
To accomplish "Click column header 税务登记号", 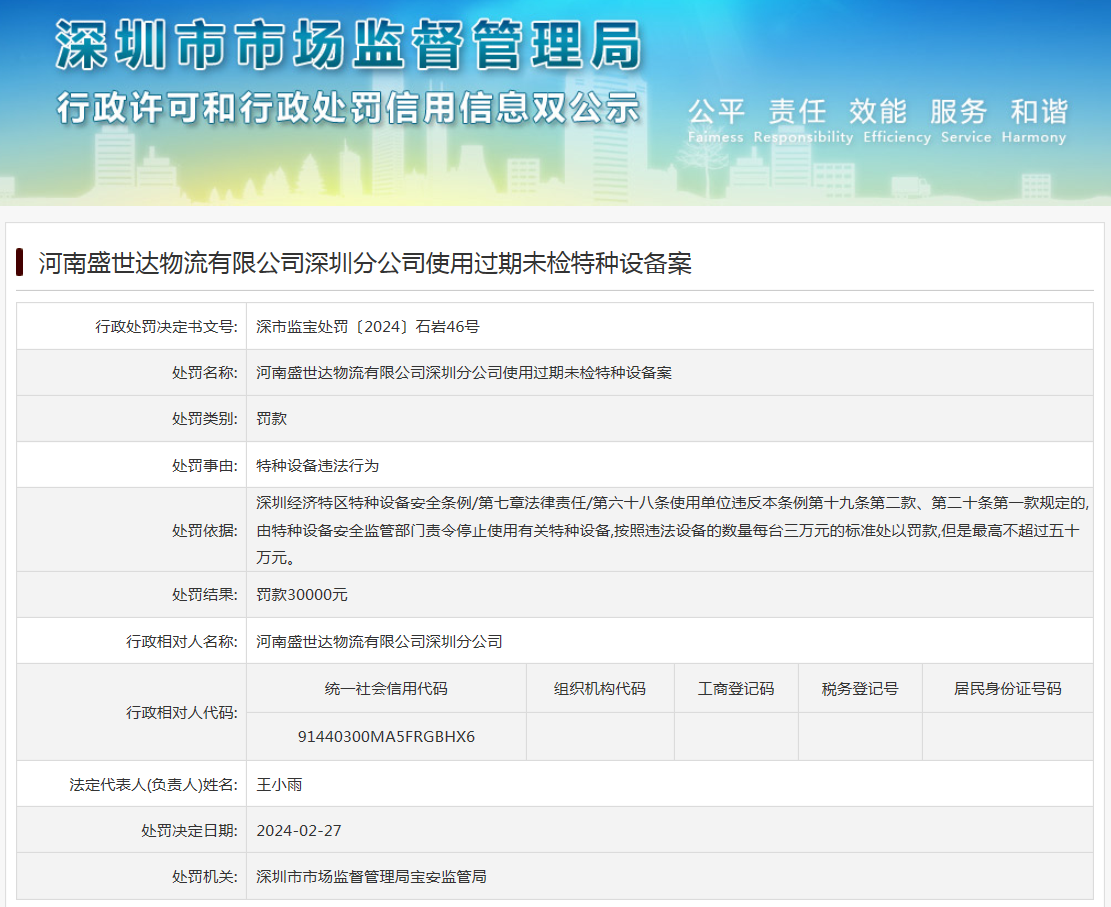I will tap(860, 689).
